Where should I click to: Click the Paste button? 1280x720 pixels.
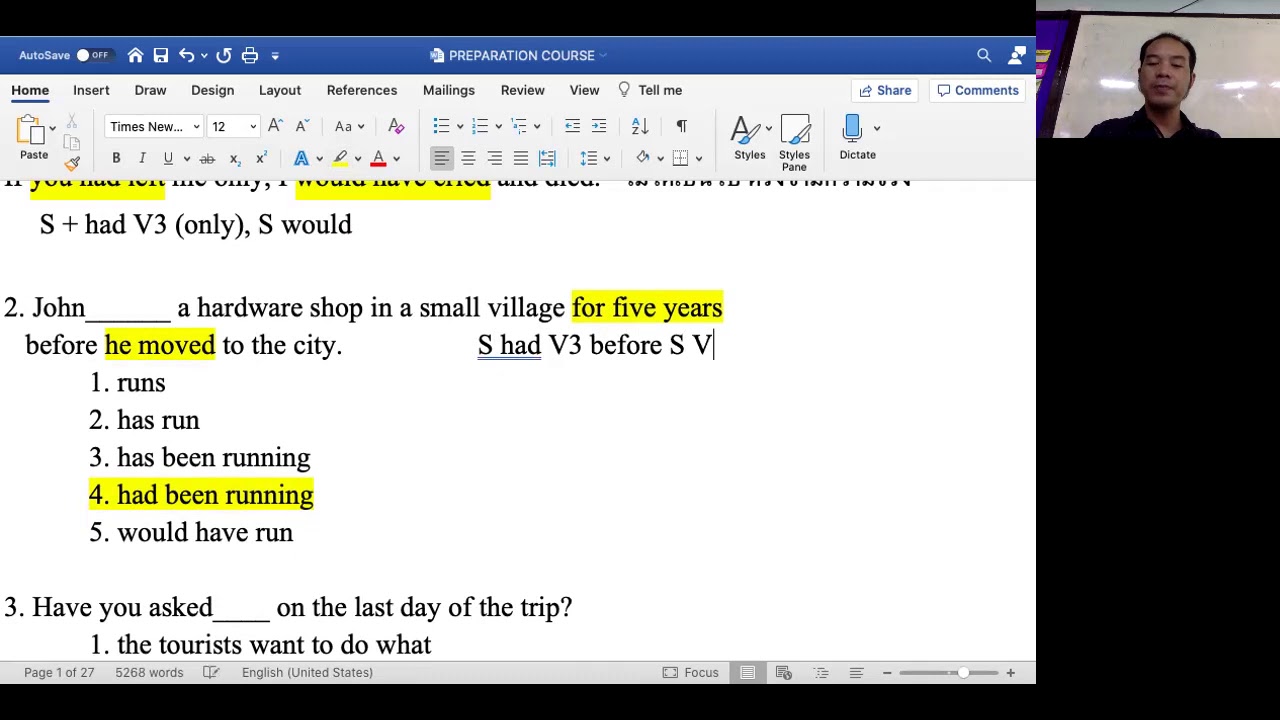[33, 137]
